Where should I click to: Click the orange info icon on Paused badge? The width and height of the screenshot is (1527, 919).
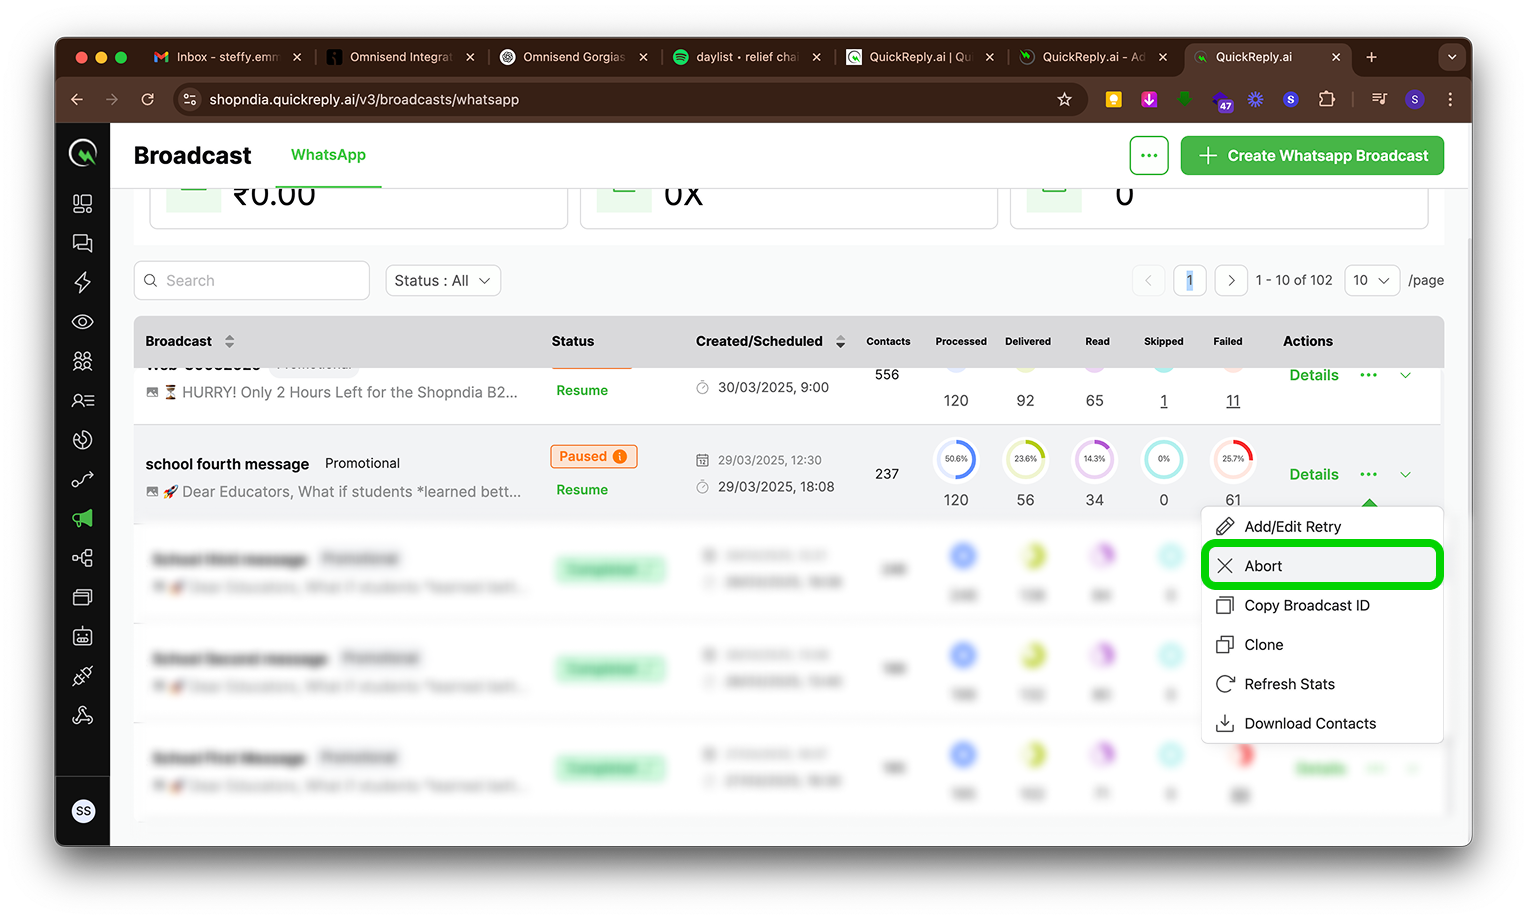coord(620,457)
